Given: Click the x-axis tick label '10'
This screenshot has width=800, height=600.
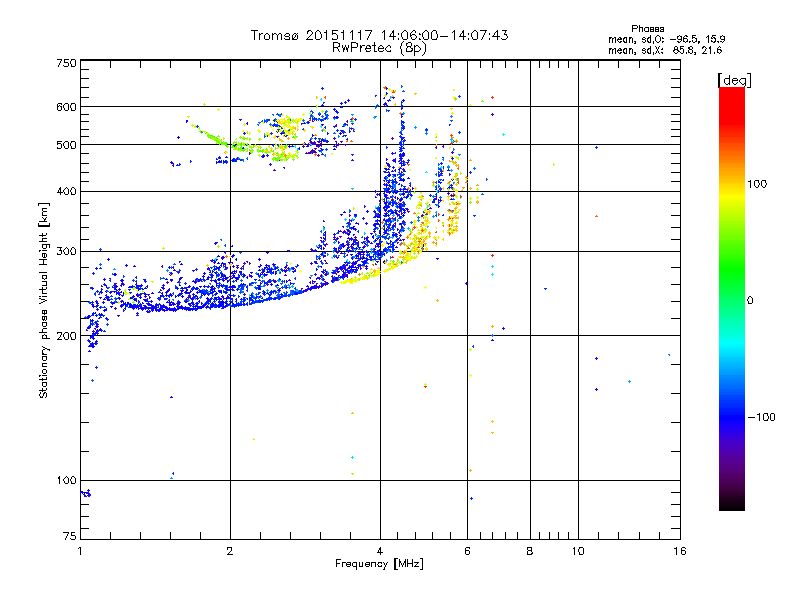Looking at the screenshot, I should (x=578, y=551).
